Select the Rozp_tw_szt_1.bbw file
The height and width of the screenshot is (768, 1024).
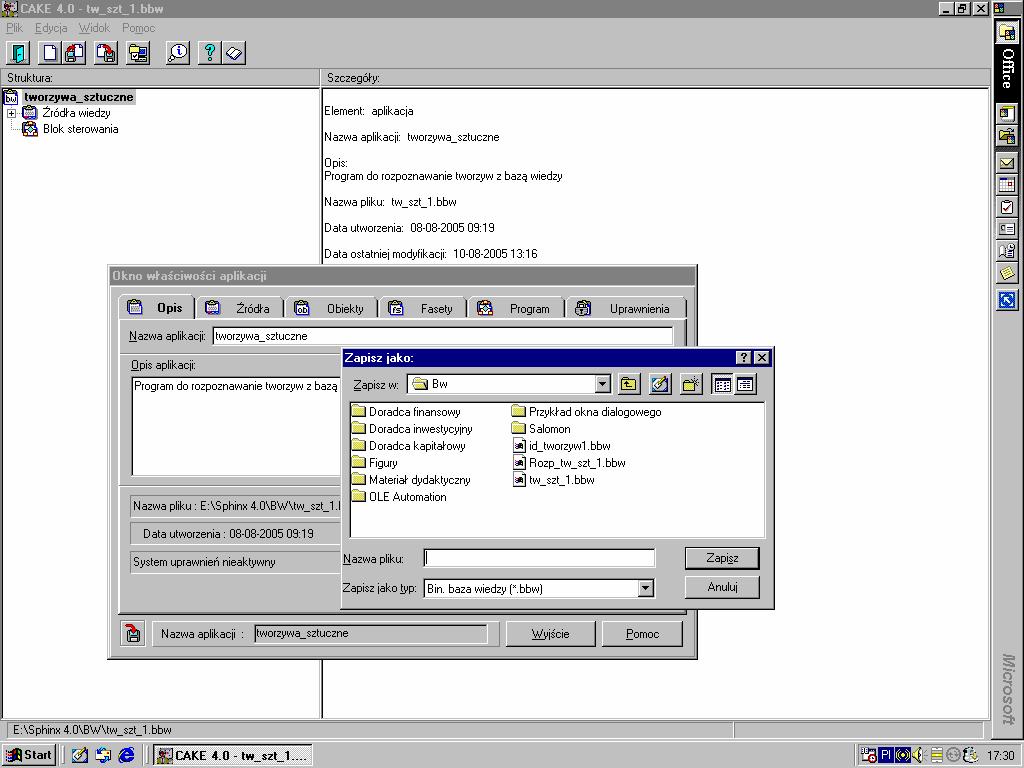[569, 463]
